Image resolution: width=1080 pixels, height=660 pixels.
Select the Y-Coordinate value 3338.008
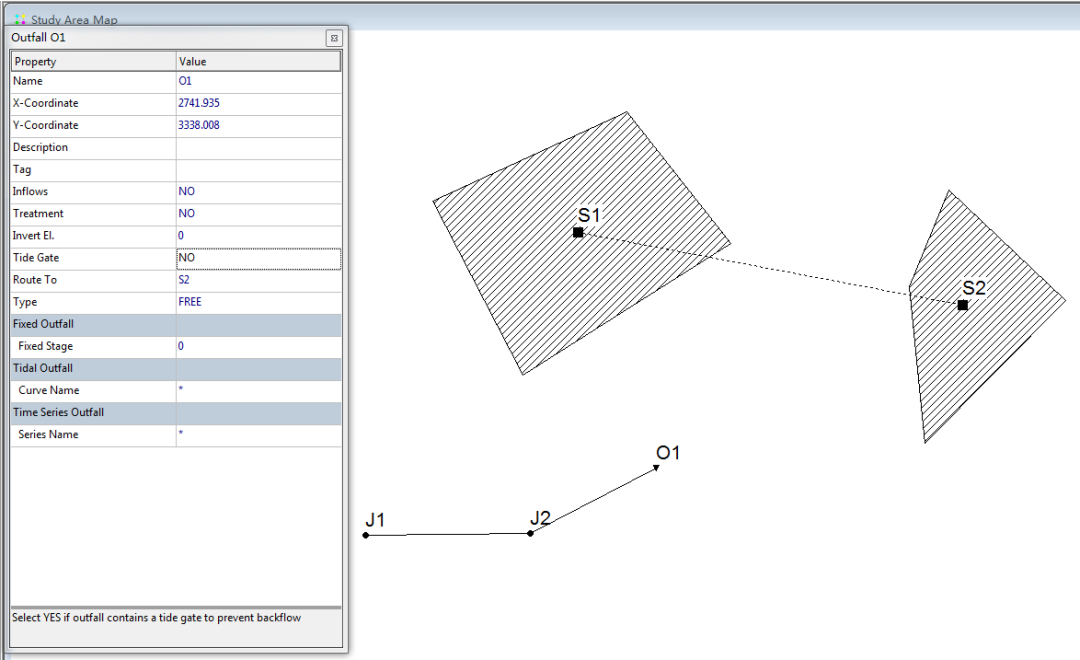(258, 125)
